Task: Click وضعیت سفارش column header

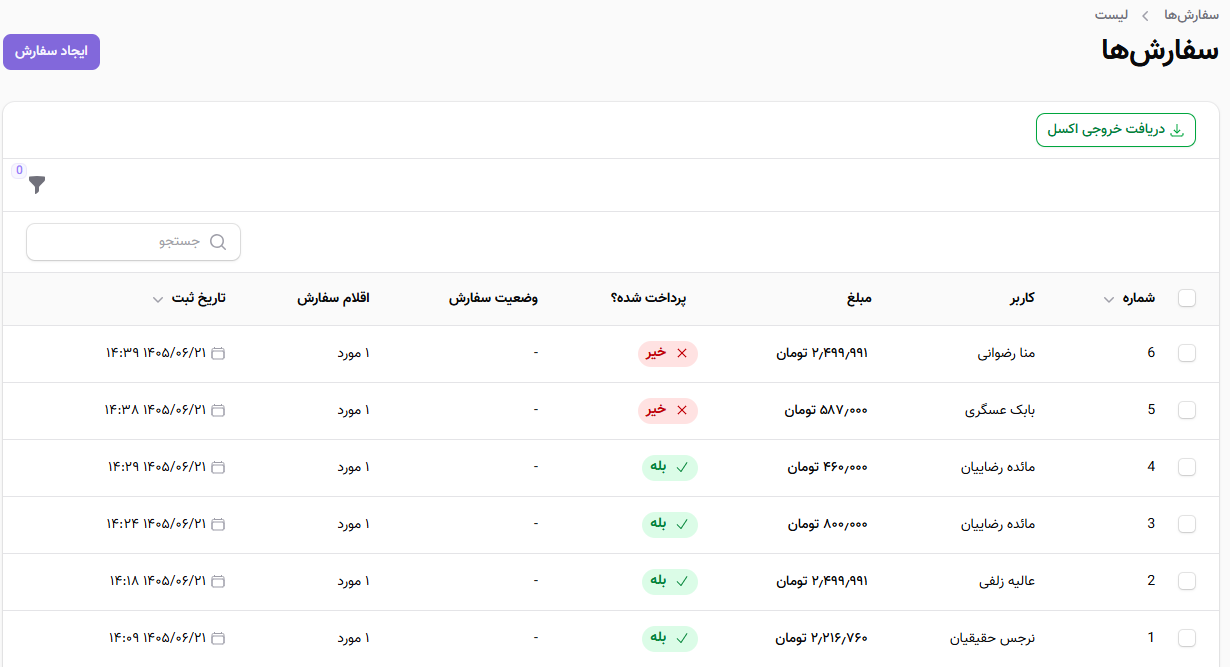Action: coord(492,298)
